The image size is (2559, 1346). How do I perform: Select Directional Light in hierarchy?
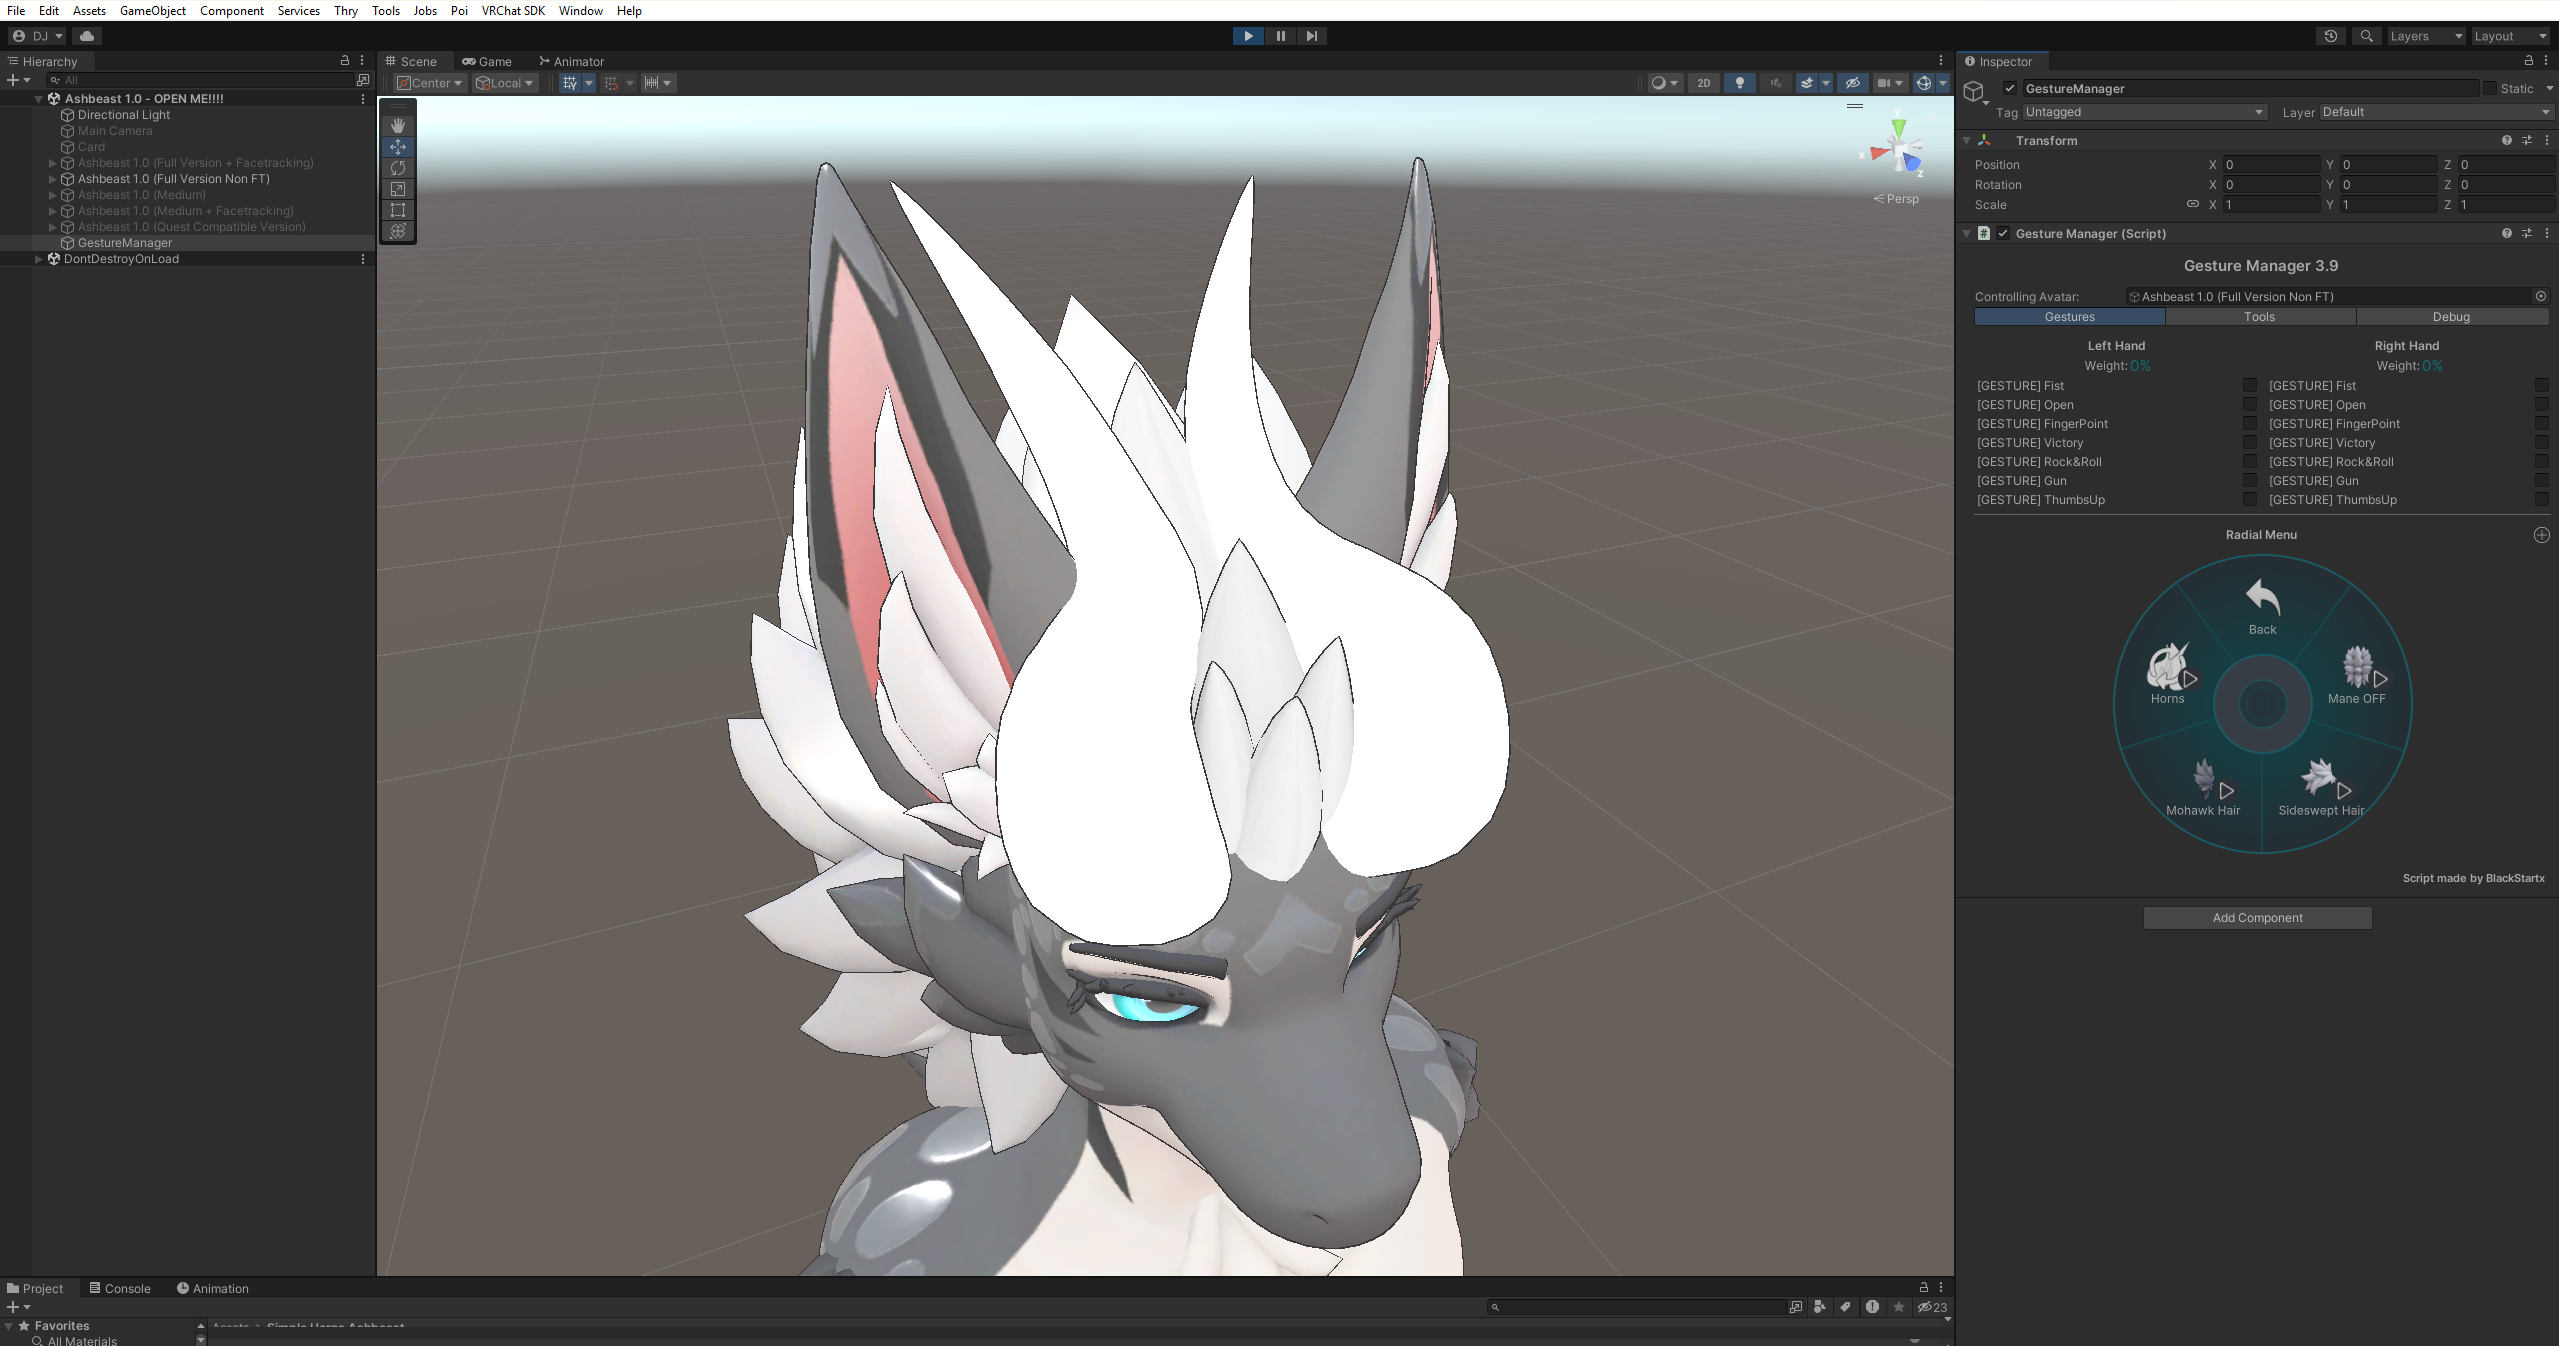(x=124, y=115)
